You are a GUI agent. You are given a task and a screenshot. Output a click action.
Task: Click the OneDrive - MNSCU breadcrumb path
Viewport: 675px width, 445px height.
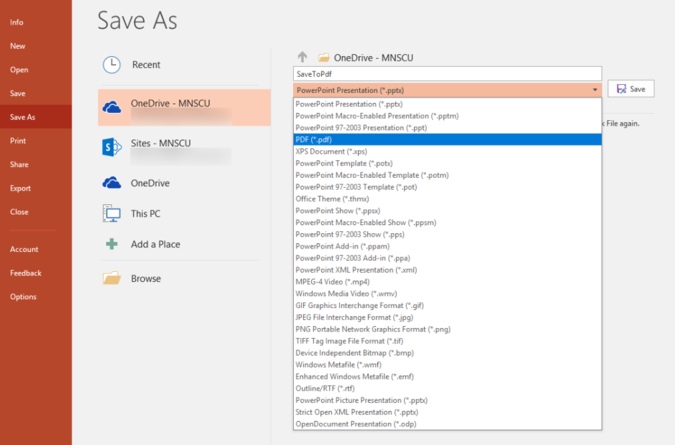pyautogui.click(x=367, y=58)
